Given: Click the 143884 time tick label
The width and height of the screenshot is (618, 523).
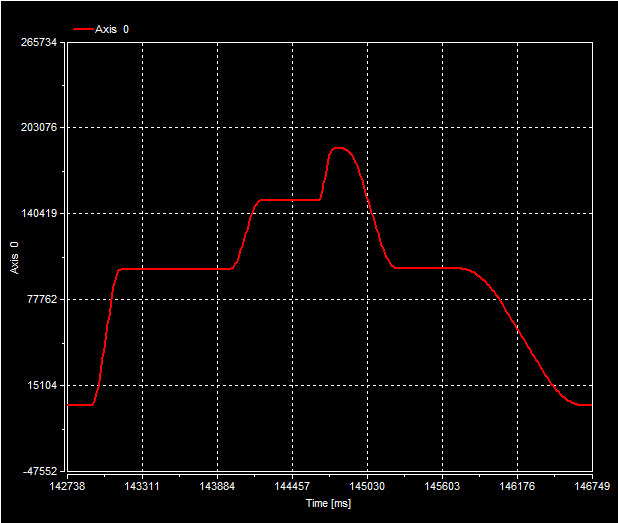Looking at the screenshot, I should (x=216, y=486).
